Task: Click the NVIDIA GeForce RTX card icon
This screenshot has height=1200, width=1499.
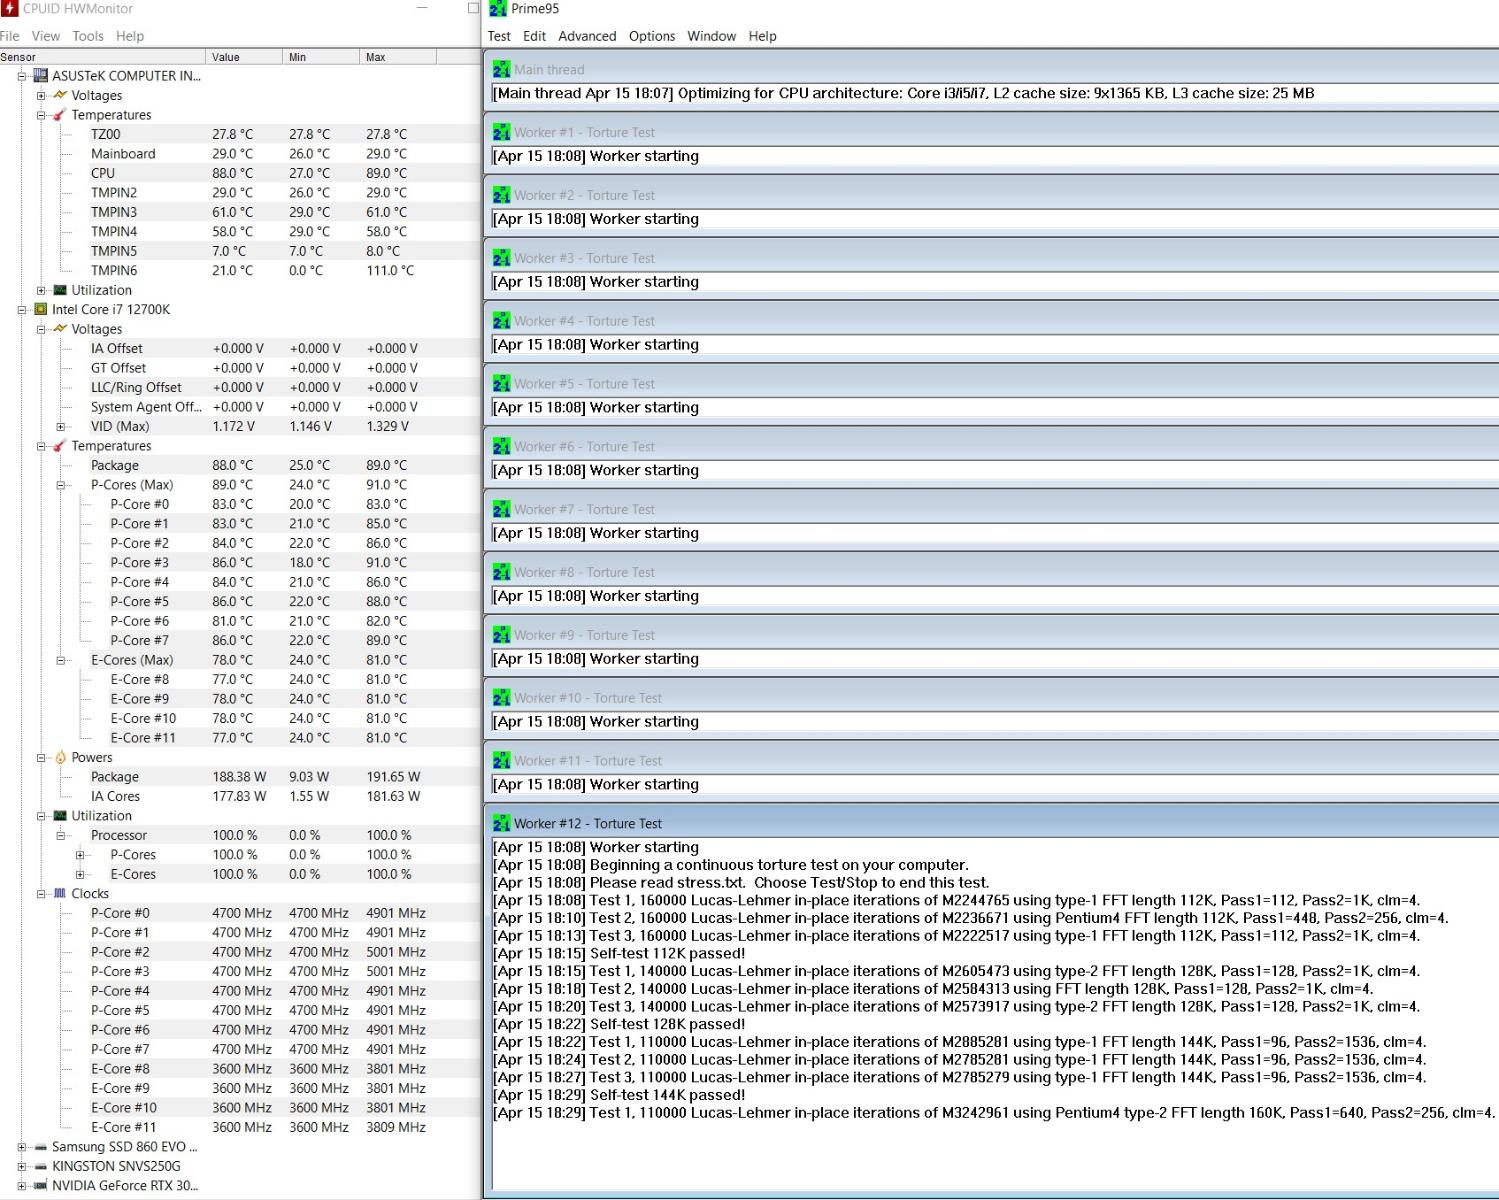Action: [41, 1186]
